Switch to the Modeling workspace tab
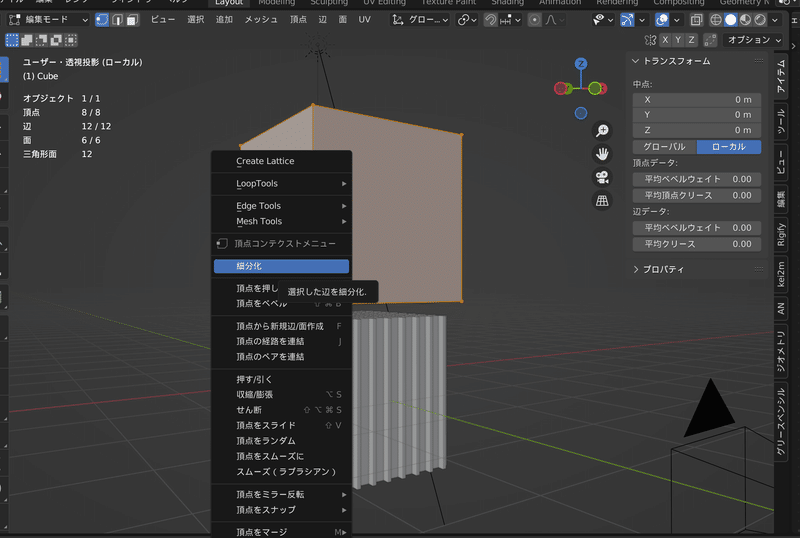800x538 pixels. coord(277,3)
